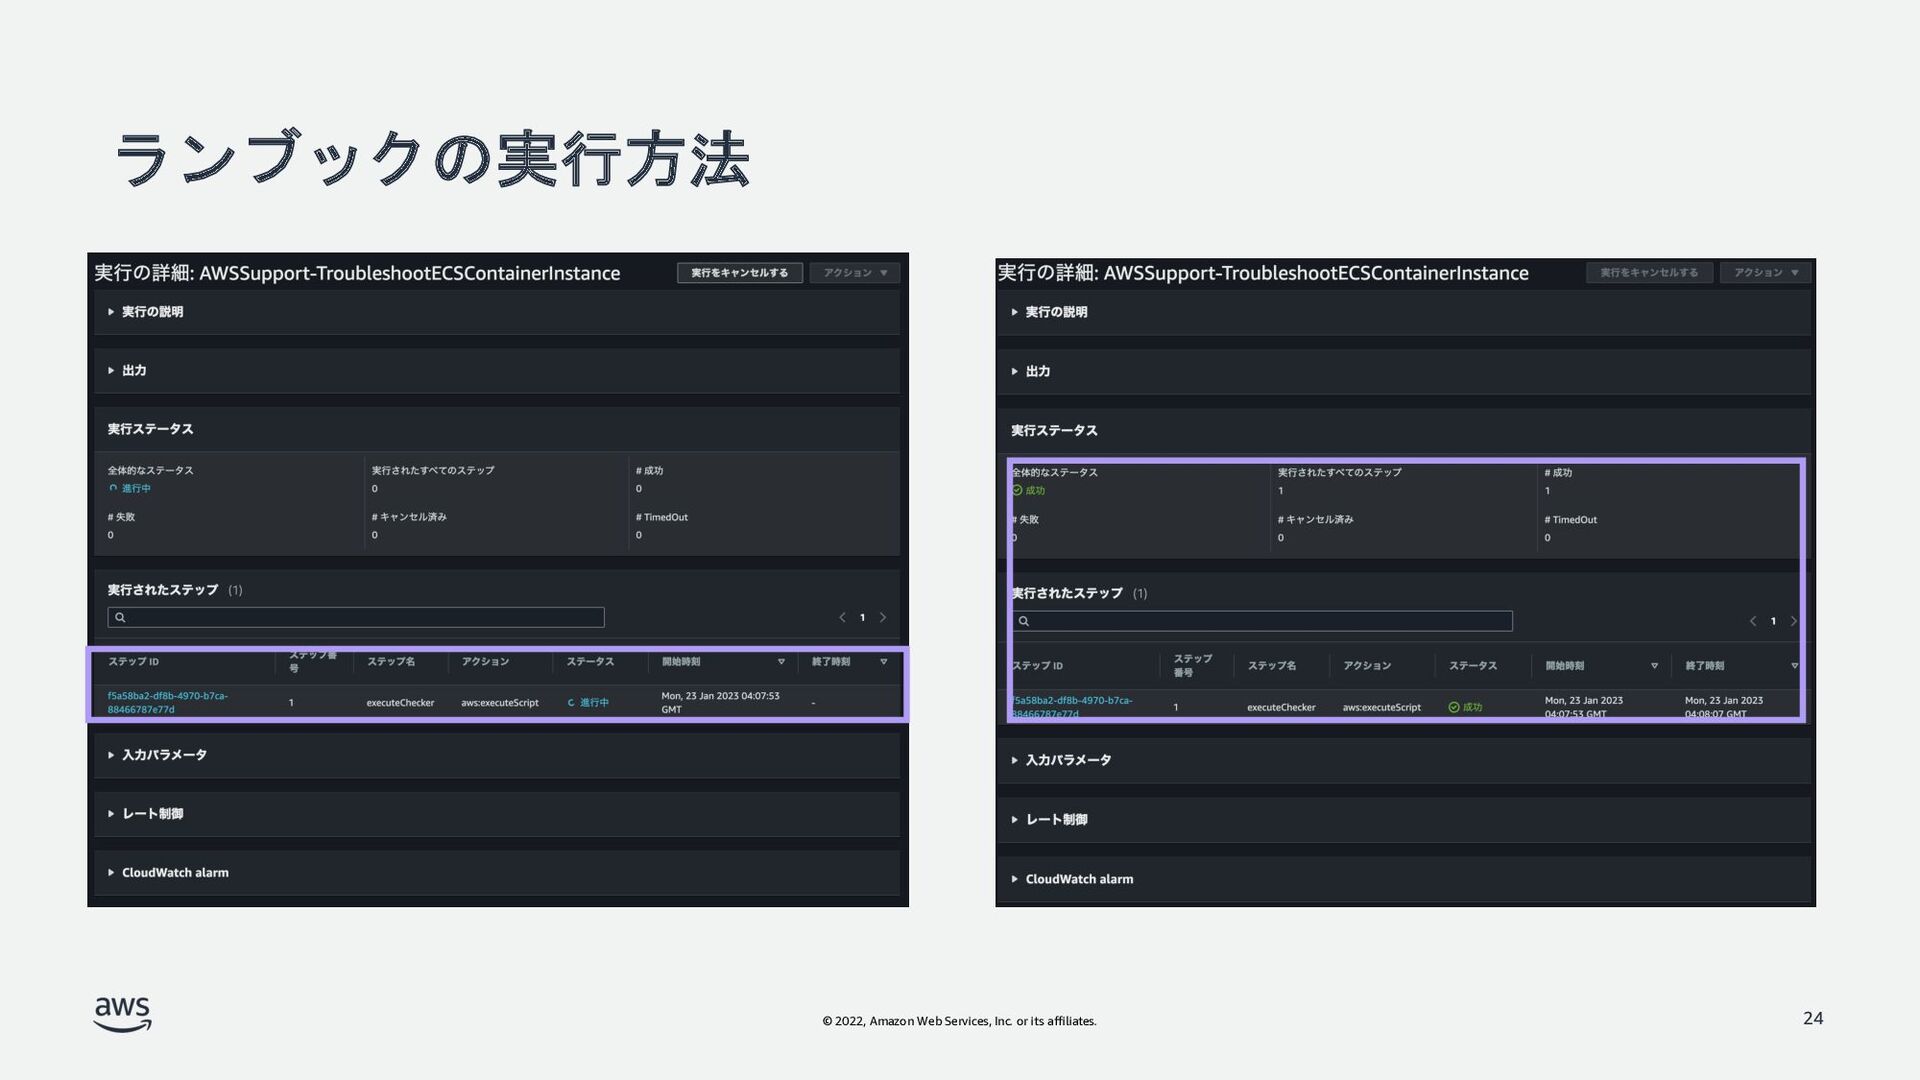This screenshot has height=1080, width=1920.
Task: Click ステップ ID column header in left table
Action: (x=133, y=662)
